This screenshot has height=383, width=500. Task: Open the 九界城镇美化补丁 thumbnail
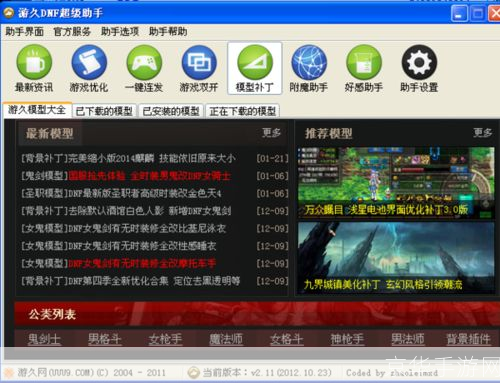[x=396, y=257]
